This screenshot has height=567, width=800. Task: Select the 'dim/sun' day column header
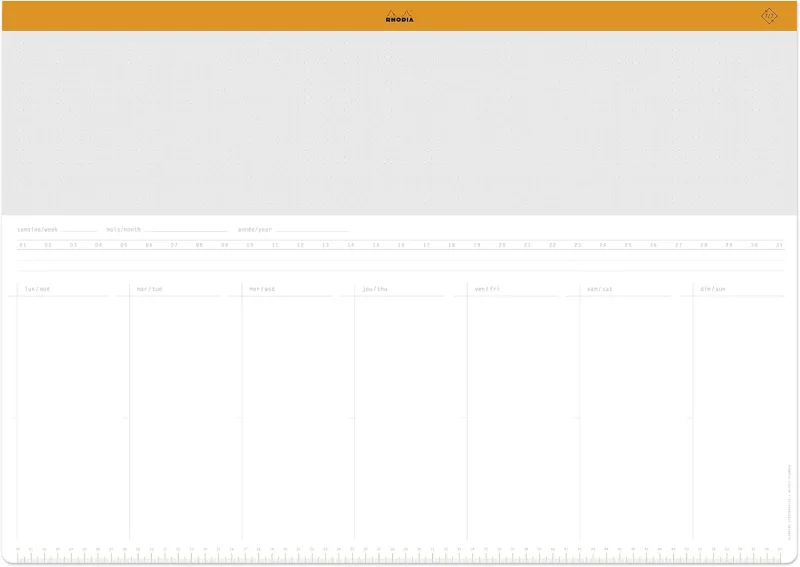[713, 289]
